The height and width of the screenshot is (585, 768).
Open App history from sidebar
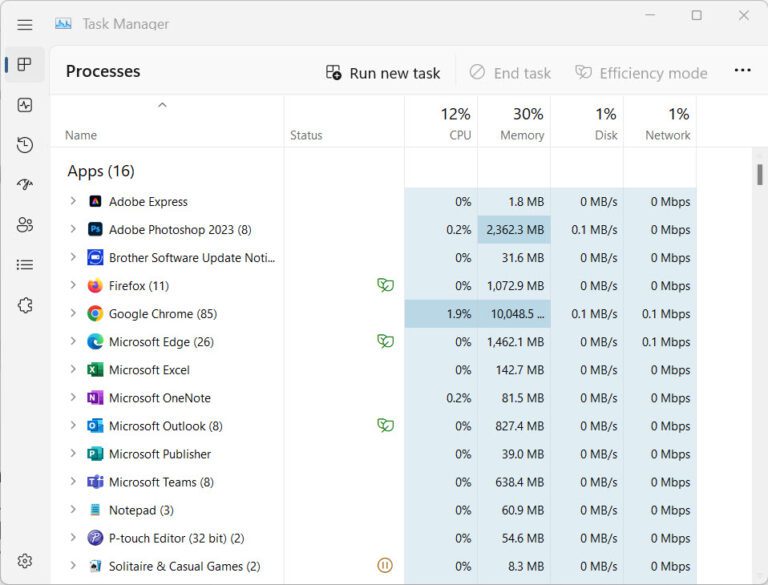click(x=25, y=145)
